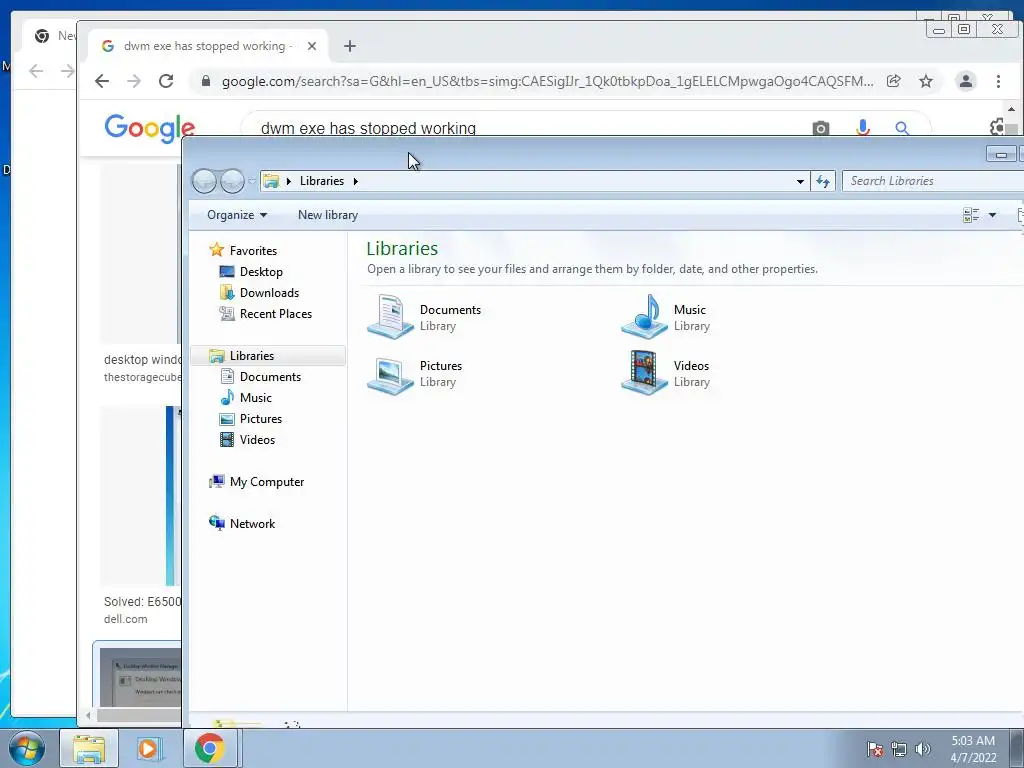Click New library button
This screenshot has width=1024, height=768.
[x=328, y=215]
